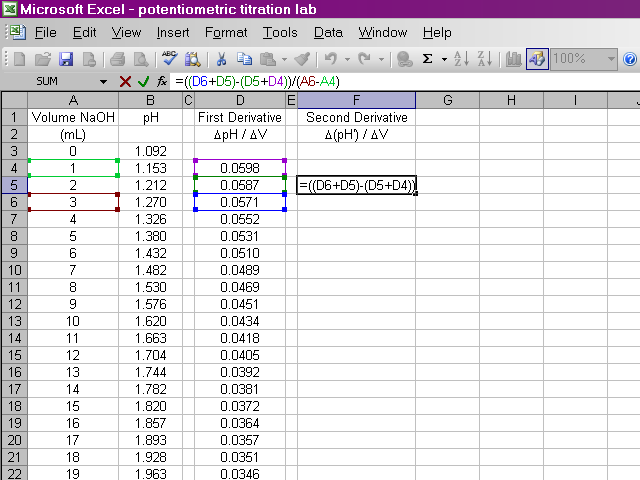Viewport: 640px width, 480px height.
Task: Click the New workbook icon
Action: pos(19,60)
